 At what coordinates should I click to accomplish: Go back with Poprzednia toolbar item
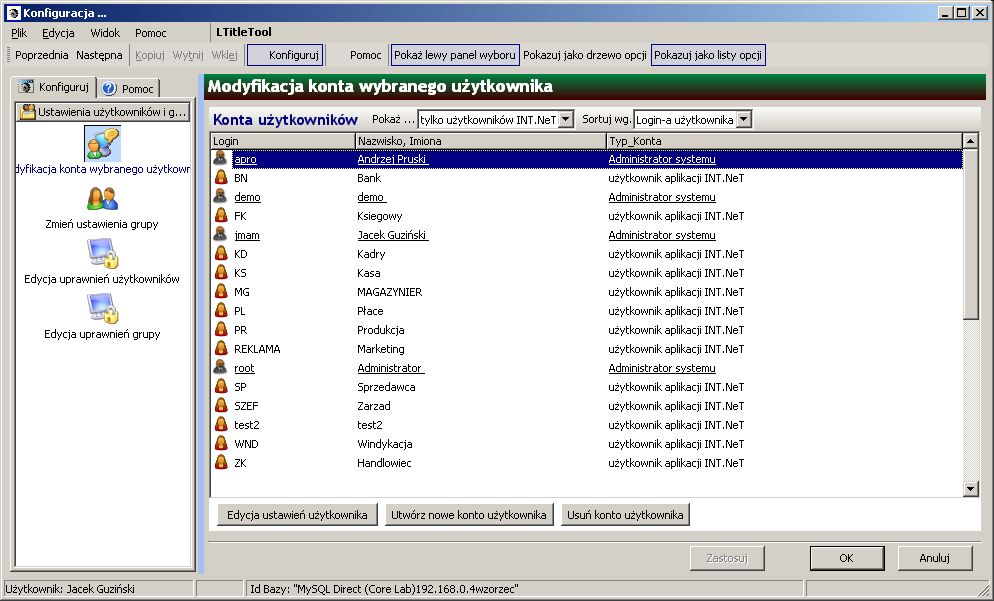41,55
